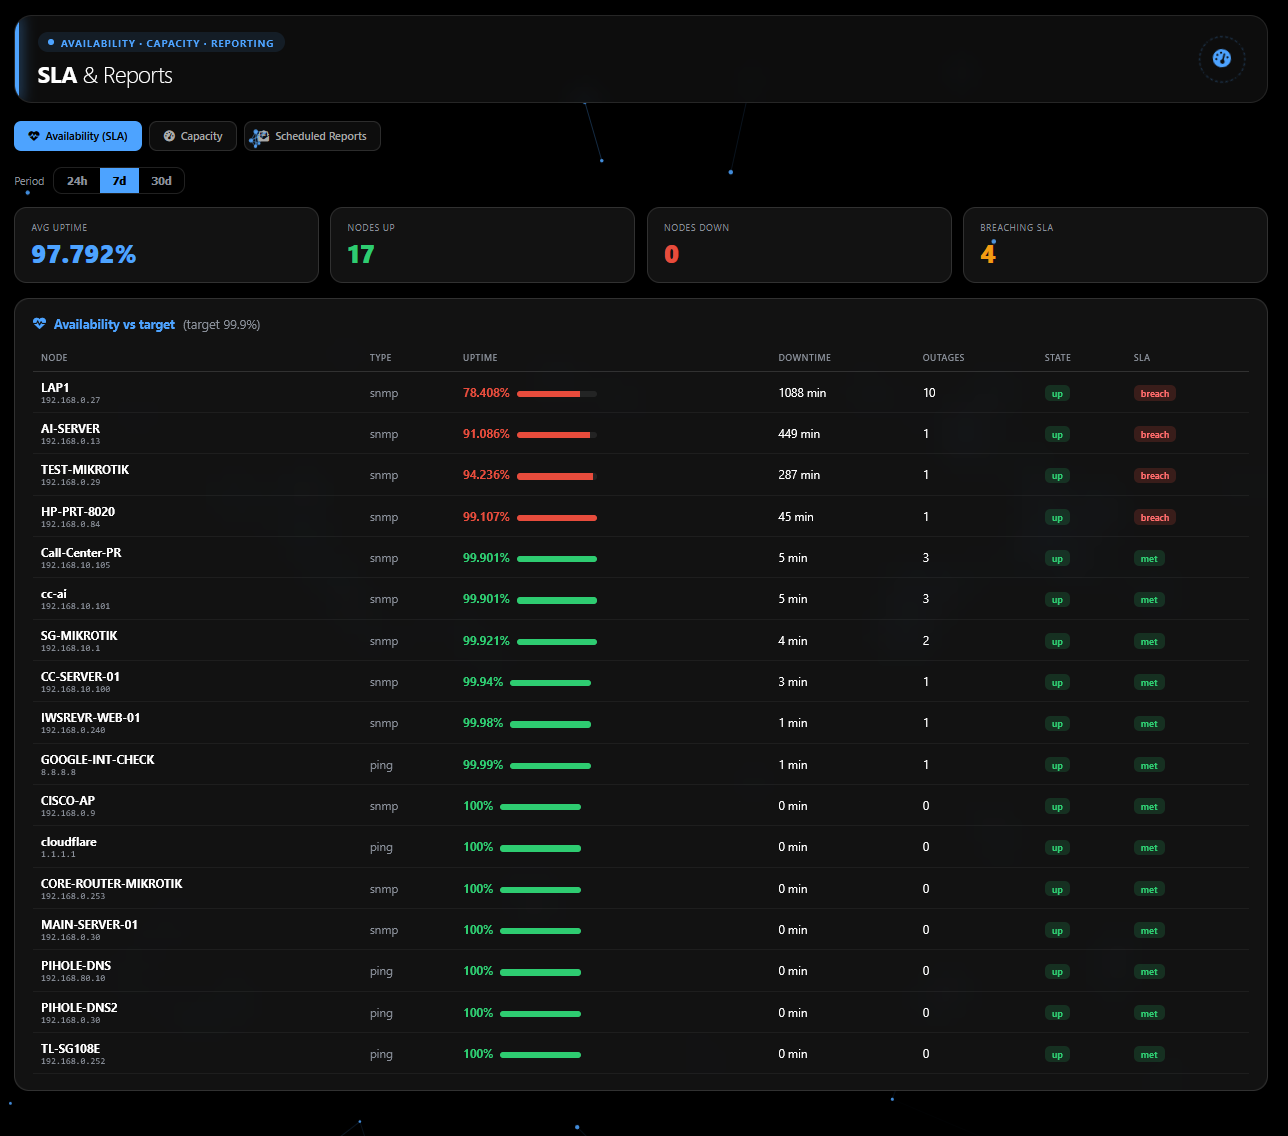Image resolution: width=1288 pixels, height=1136 pixels.
Task: Click the outages count 10 for LAP1
Action: click(929, 393)
